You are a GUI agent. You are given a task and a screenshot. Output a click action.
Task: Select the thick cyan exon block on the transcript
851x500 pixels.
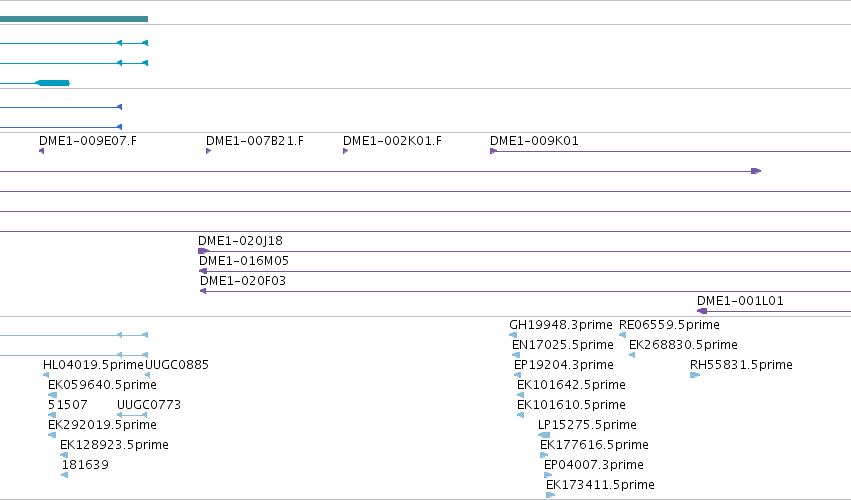point(53,83)
